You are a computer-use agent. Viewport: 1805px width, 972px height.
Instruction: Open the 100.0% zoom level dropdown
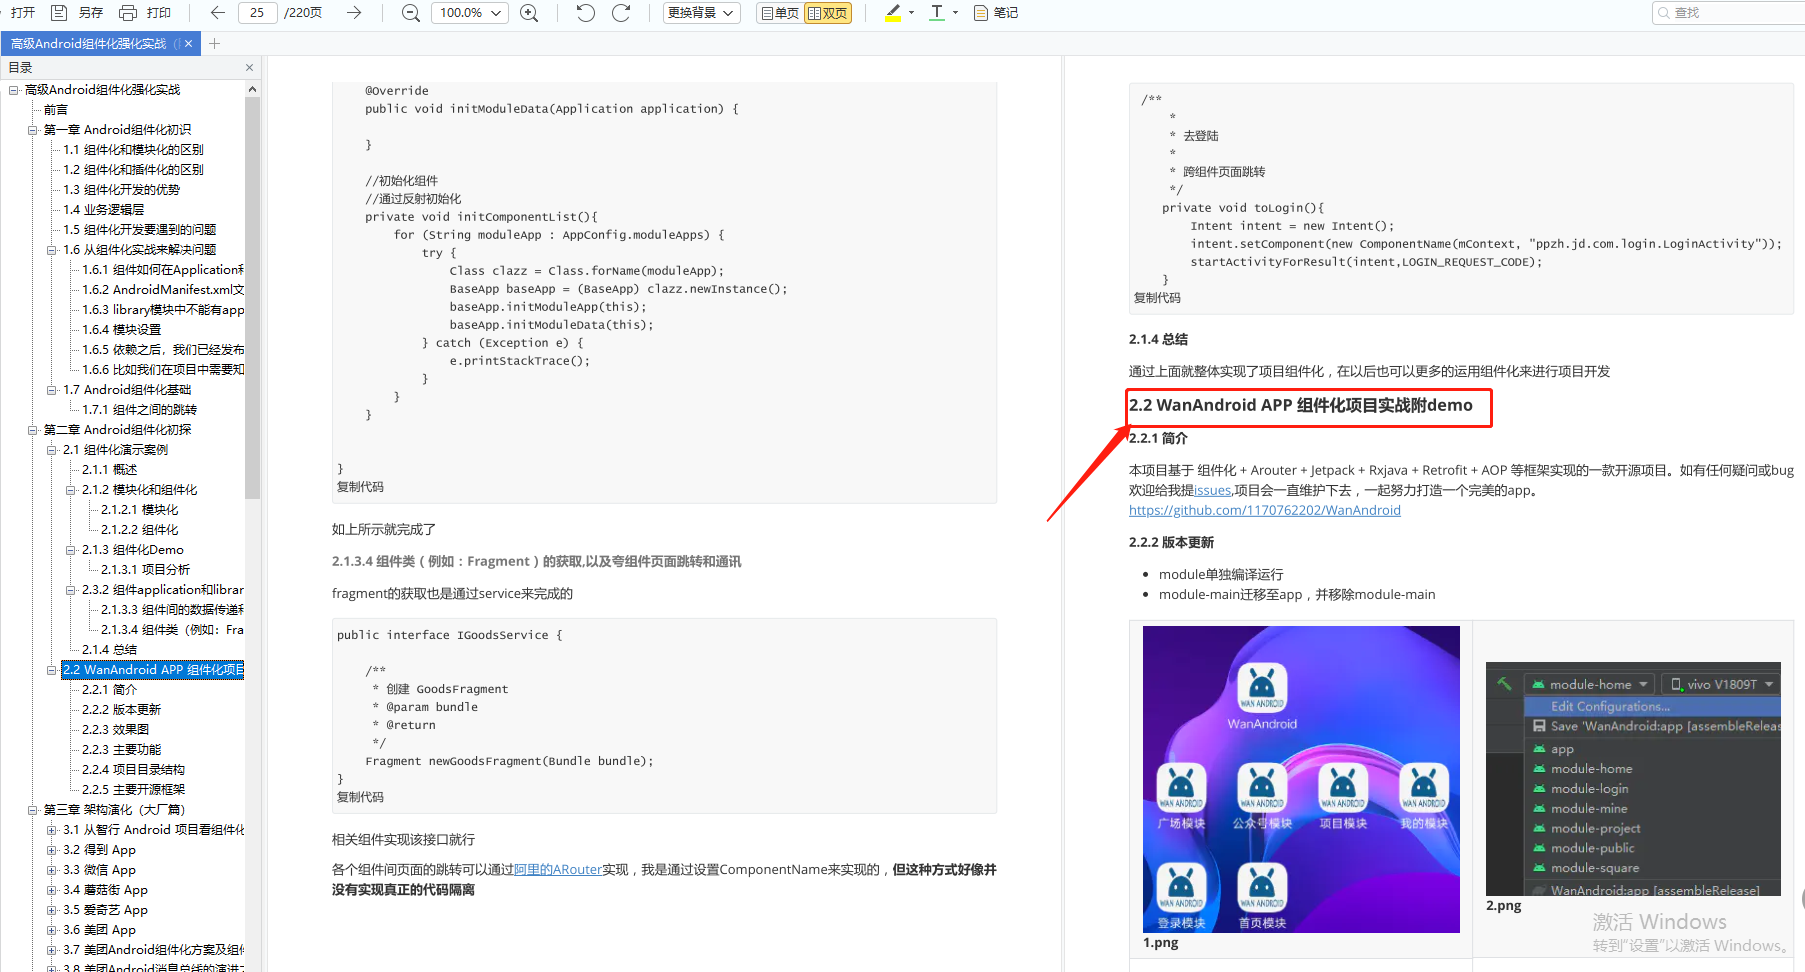pyautogui.click(x=470, y=13)
